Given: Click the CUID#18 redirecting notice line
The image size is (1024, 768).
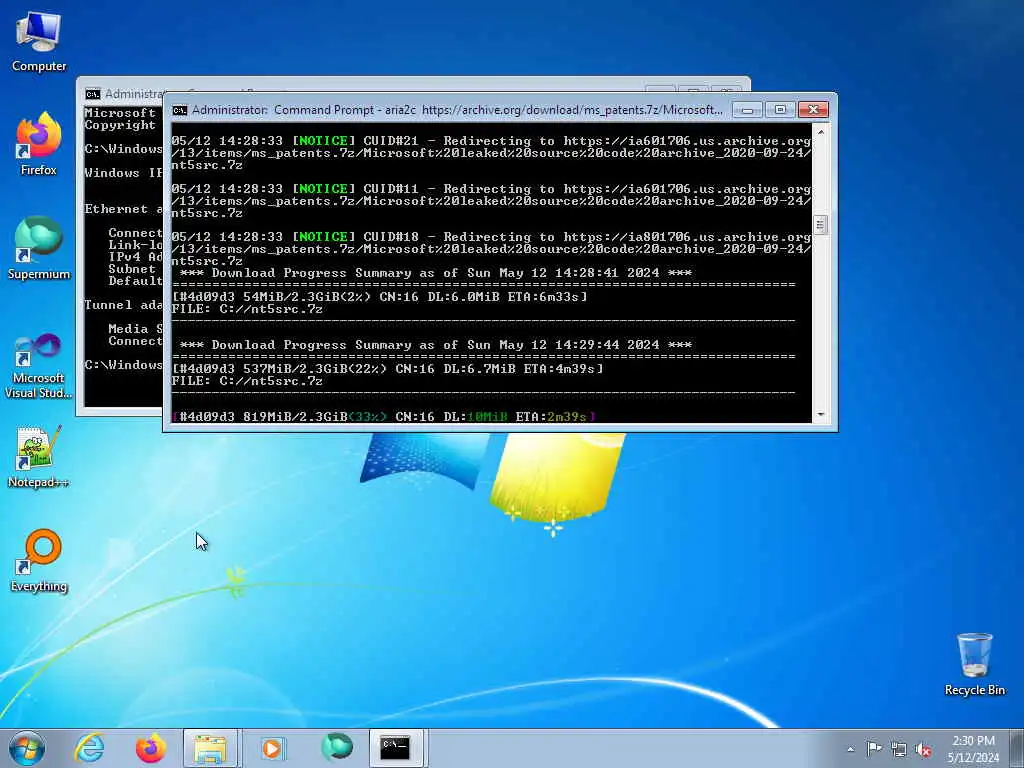Looking at the screenshot, I should [491, 249].
